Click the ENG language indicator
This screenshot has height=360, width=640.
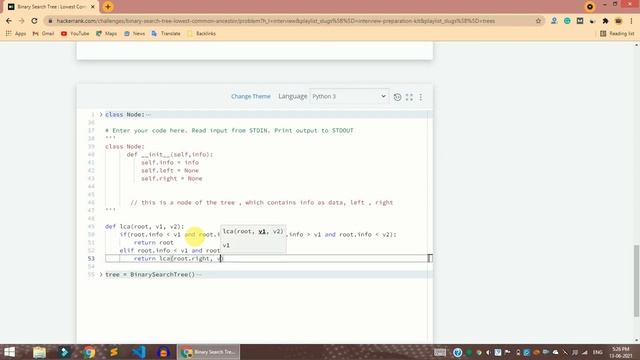click(598, 352)
